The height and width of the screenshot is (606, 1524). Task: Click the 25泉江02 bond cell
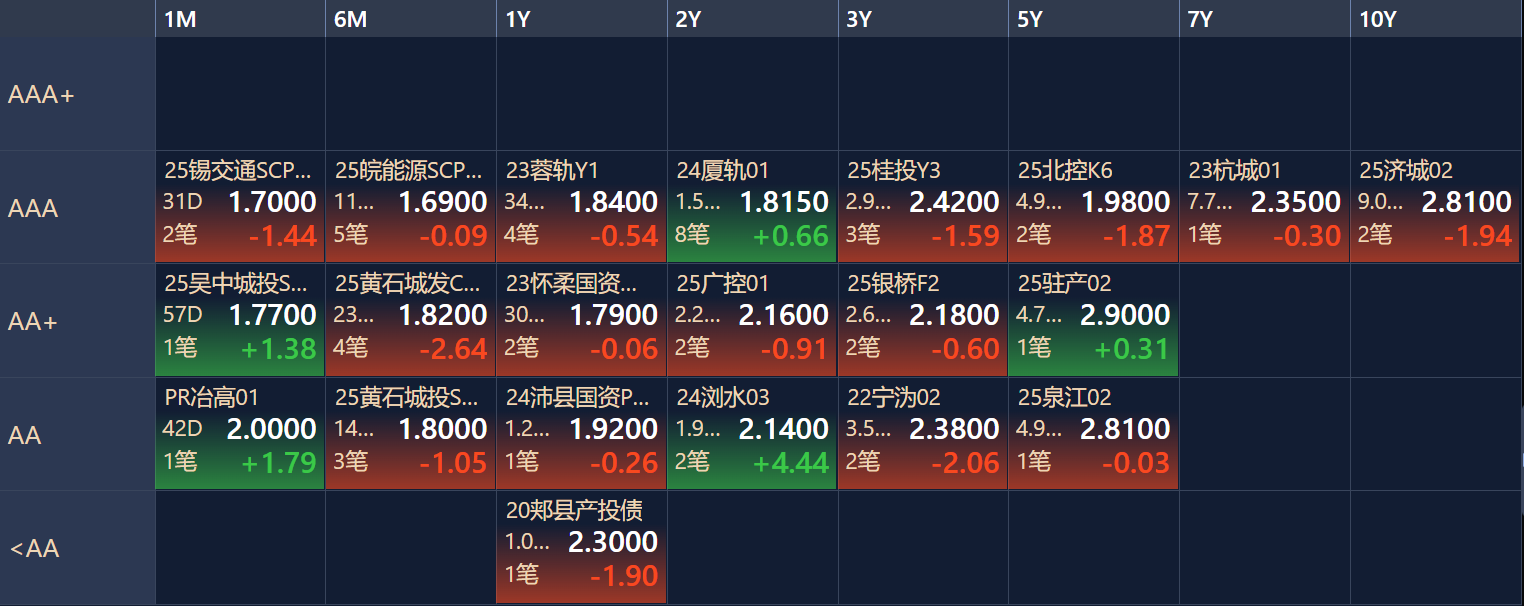click(x=1093, y=434)
